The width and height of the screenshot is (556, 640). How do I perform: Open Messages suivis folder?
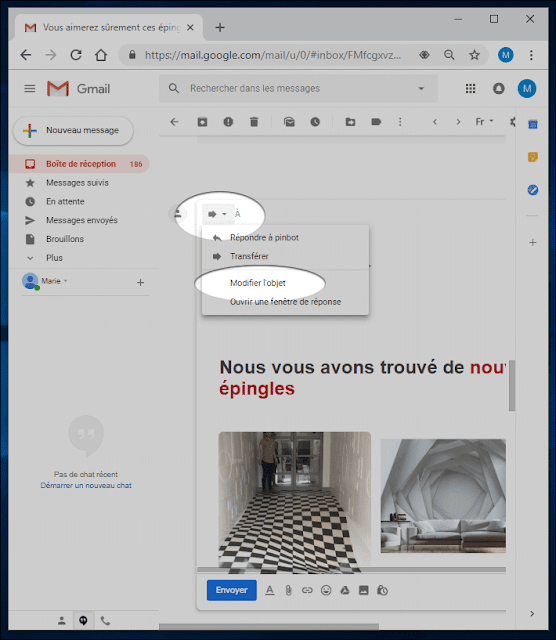point(79,182)
